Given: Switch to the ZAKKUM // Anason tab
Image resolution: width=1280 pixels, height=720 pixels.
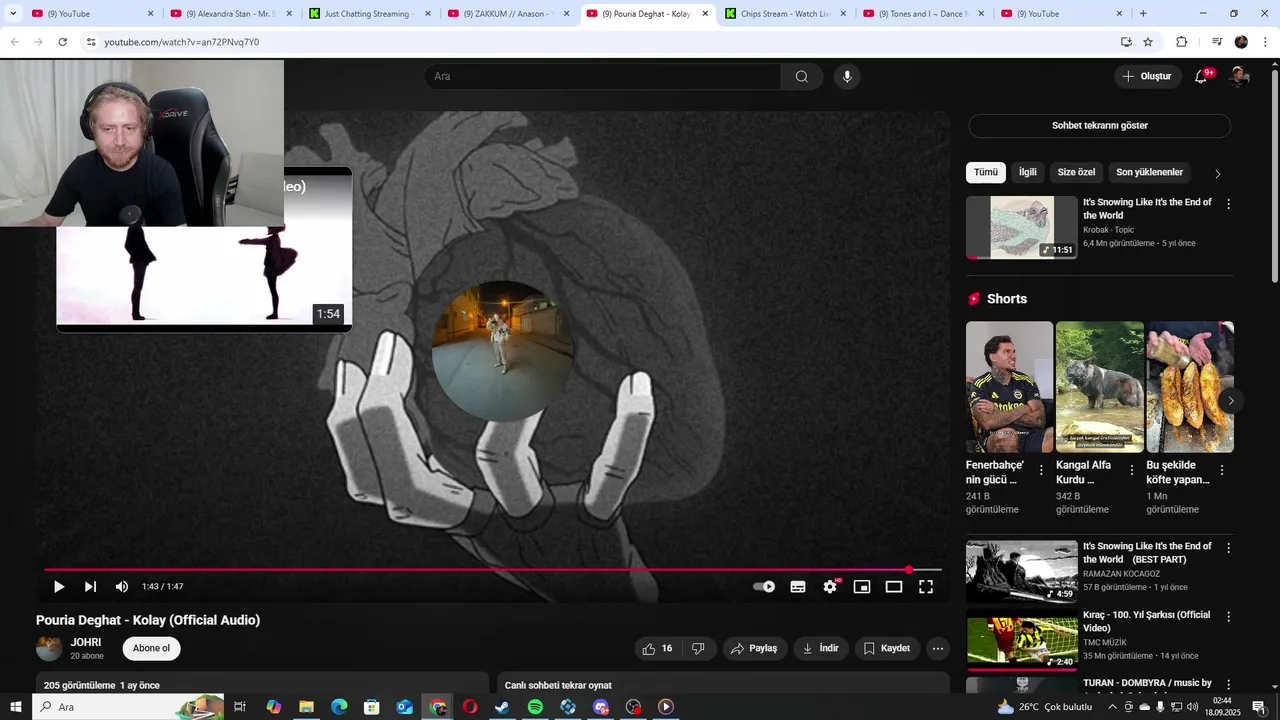Looking at the screenshot, I should click(x=508, y=14).
